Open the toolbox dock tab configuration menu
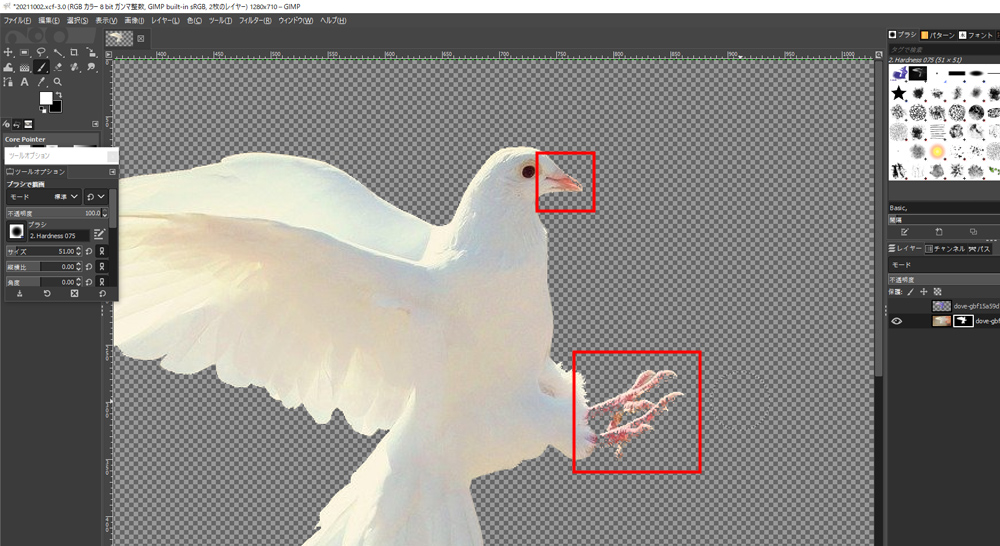The height and width of the screenshot is (546, 1000). point(95,124)
